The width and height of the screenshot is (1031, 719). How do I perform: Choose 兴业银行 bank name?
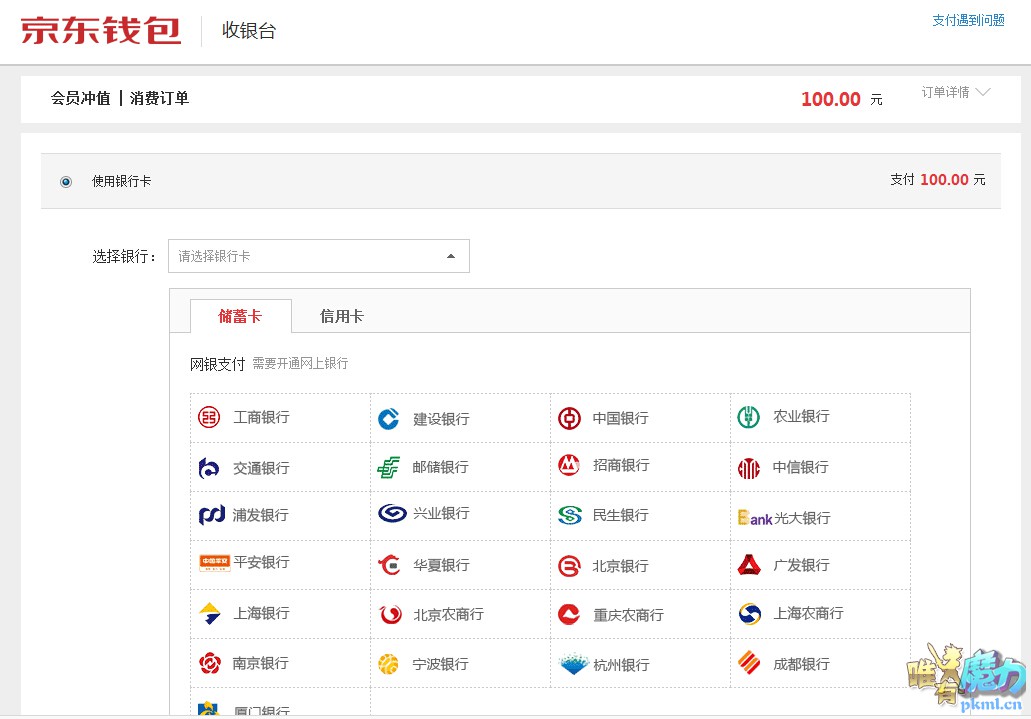441,513
